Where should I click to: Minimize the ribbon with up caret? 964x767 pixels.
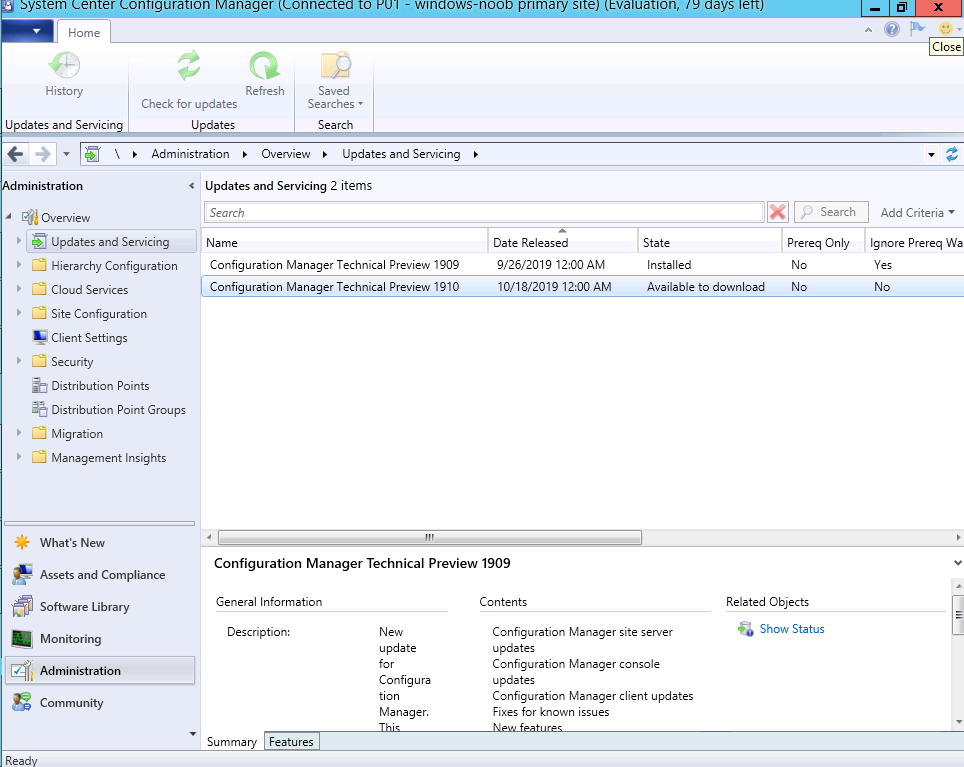868,30
